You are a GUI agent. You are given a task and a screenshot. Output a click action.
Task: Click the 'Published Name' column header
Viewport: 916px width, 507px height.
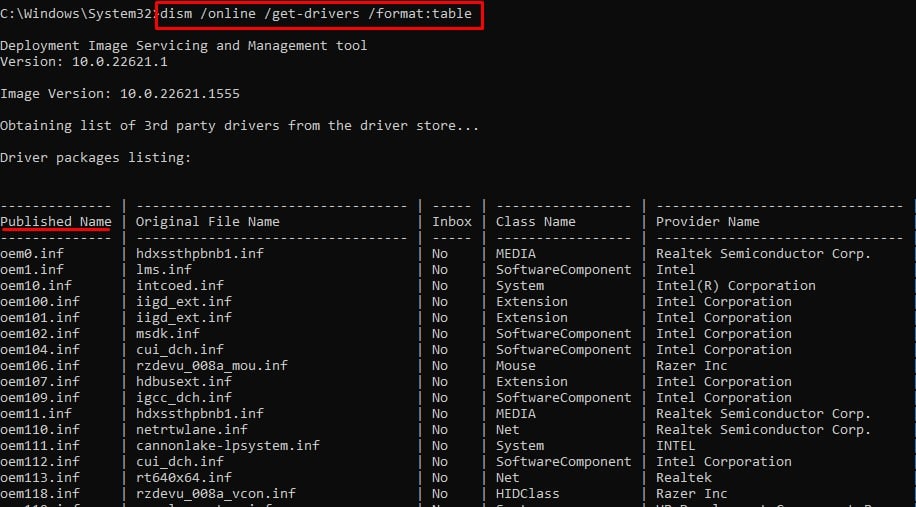pos(55,222)
